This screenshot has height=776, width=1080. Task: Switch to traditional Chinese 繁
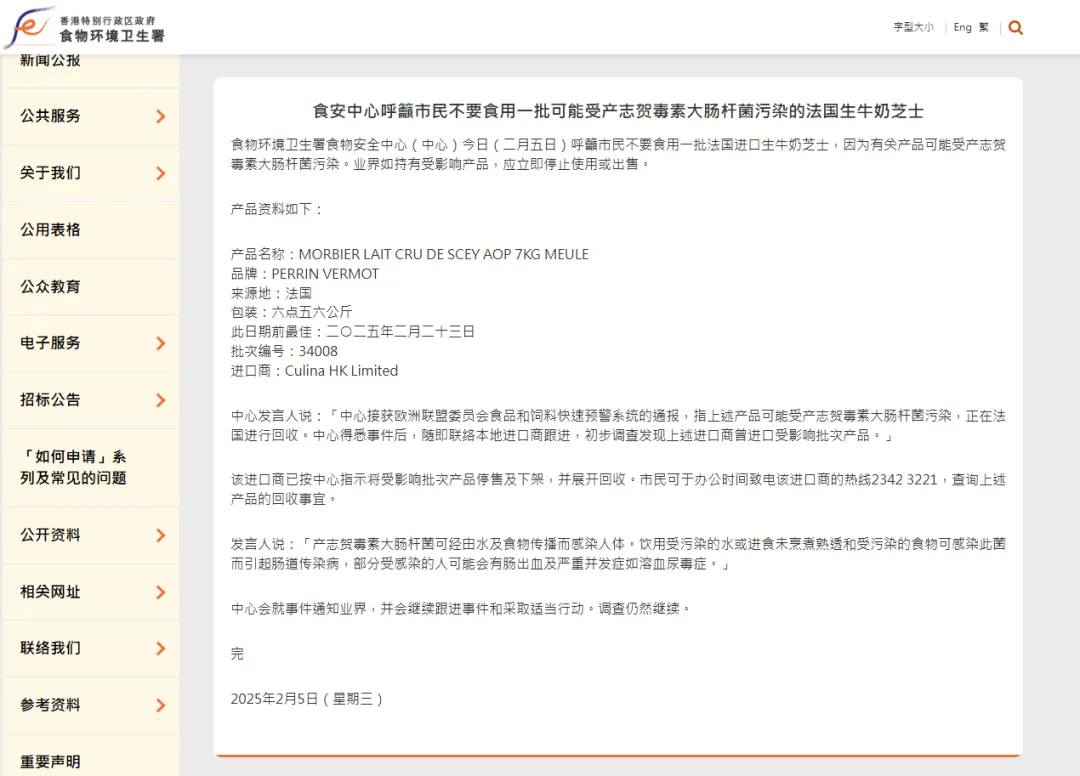pyautogui.click(x=984, y=28)
